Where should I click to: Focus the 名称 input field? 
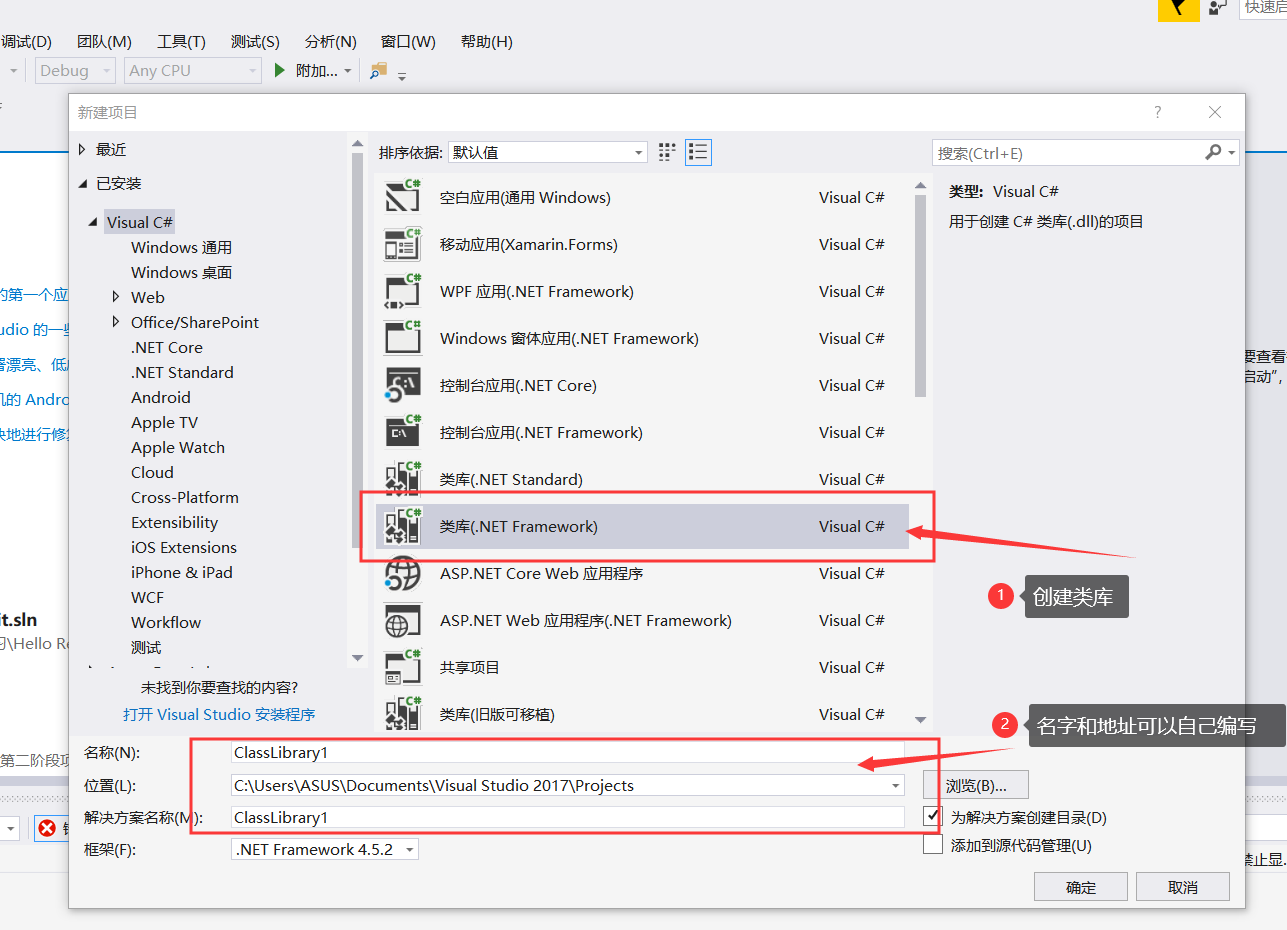coord(567,752)
